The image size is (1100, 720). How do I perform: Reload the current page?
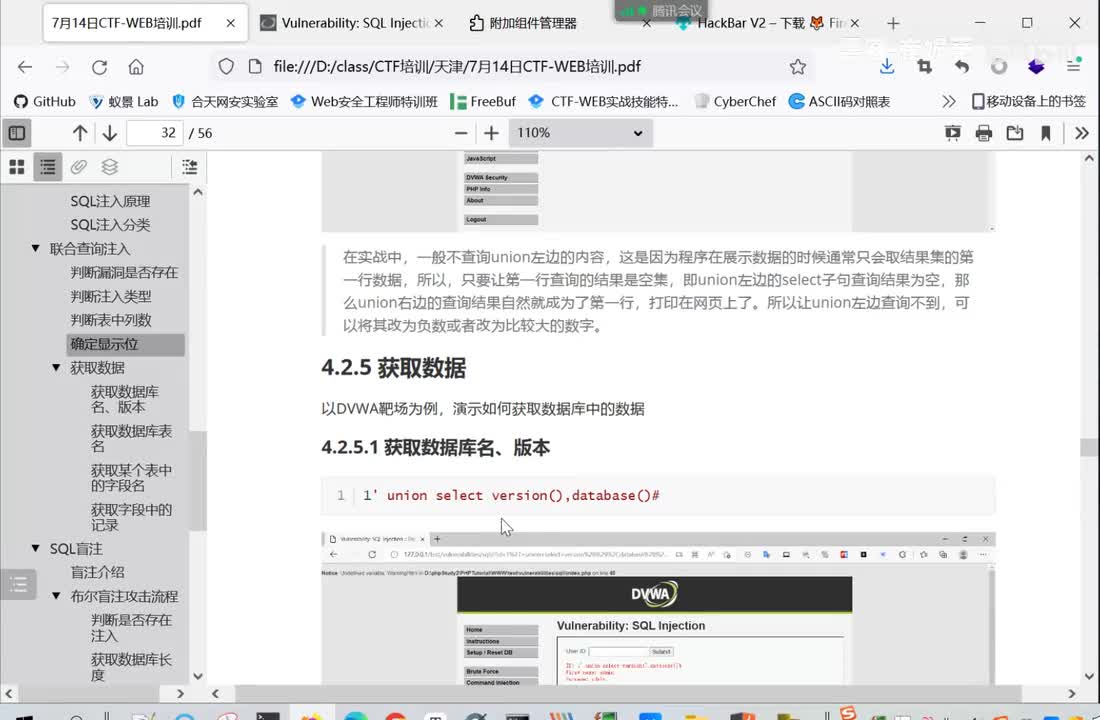[x=99, y=67]
